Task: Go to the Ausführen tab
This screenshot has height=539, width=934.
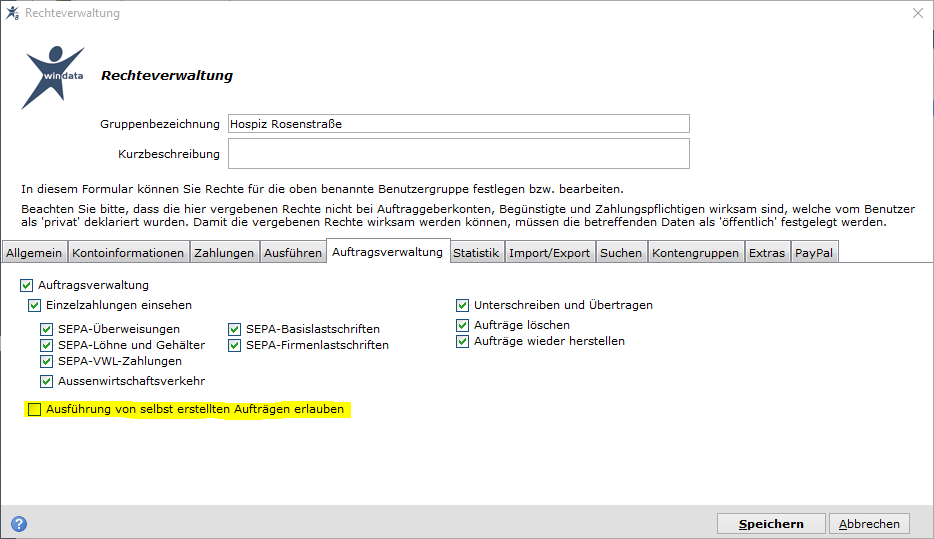Action: click(292, 253)
